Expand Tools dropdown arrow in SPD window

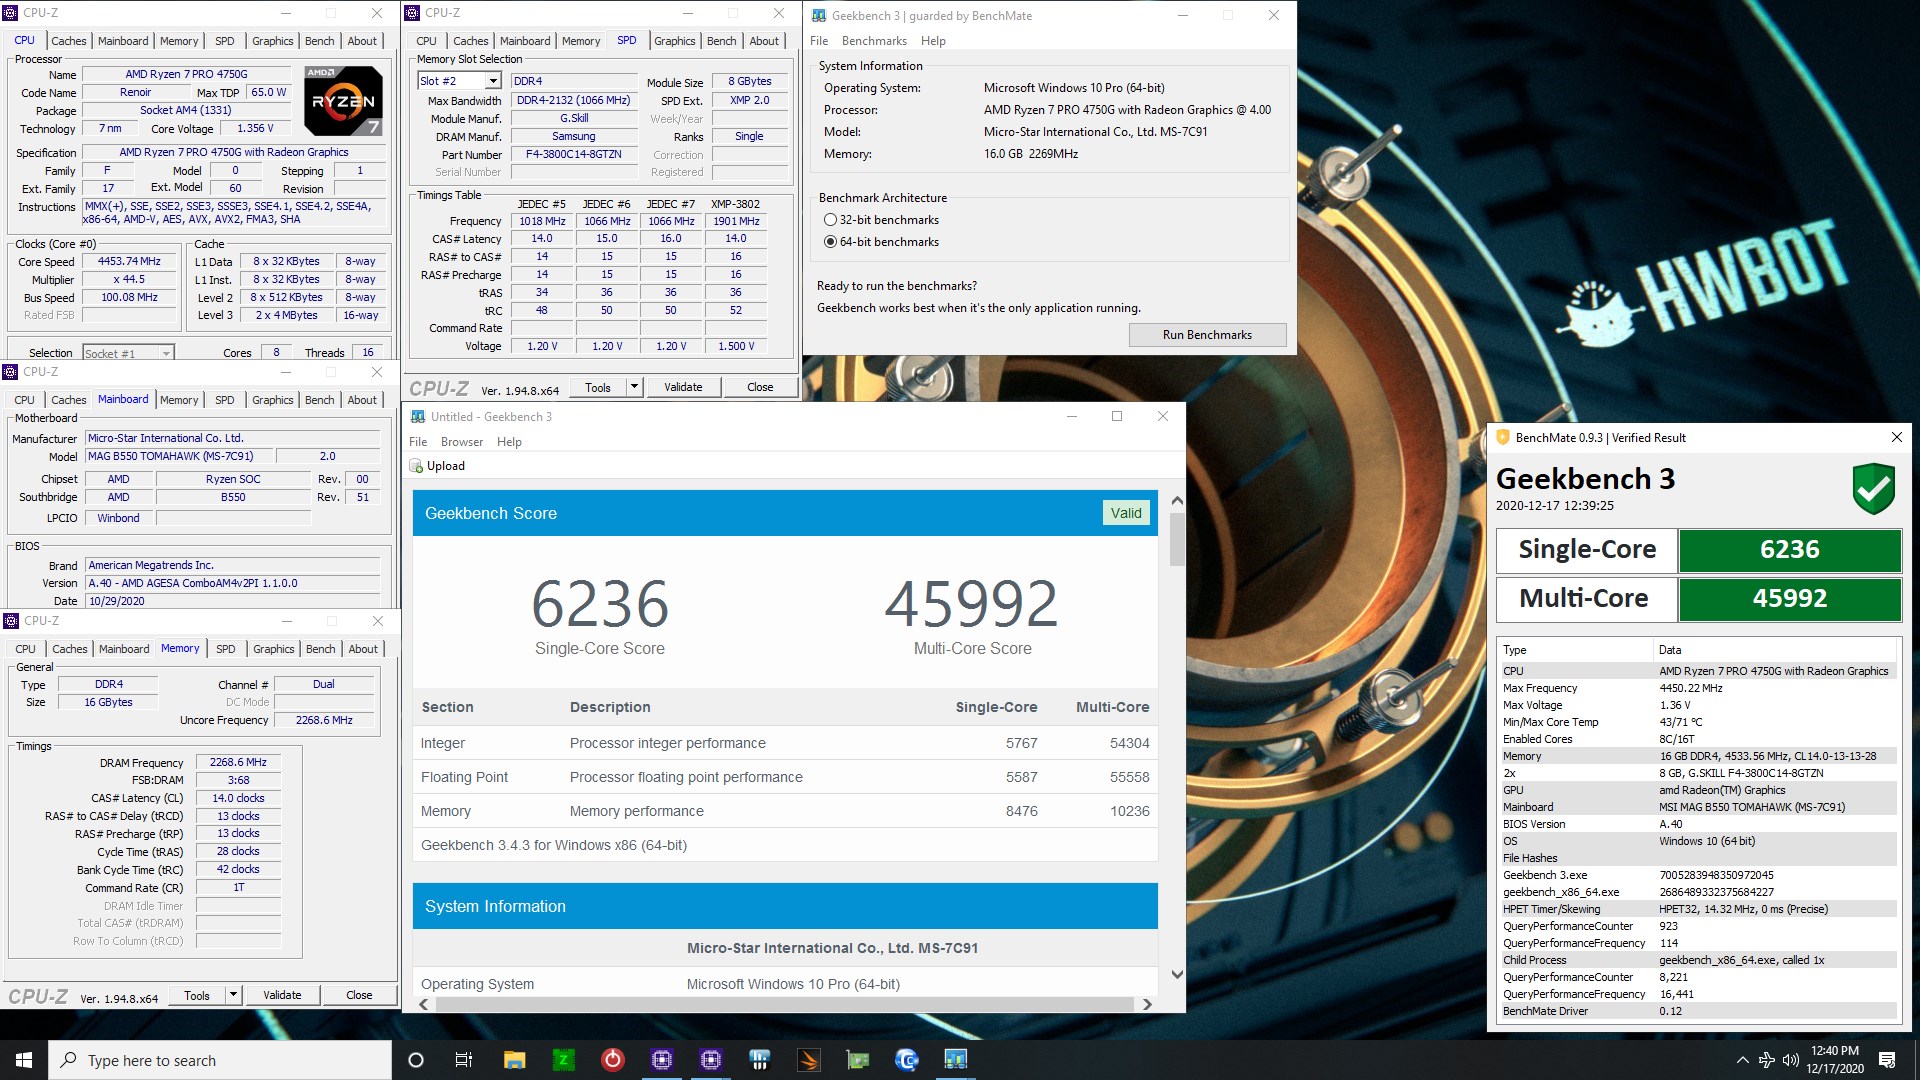point(634,387)
